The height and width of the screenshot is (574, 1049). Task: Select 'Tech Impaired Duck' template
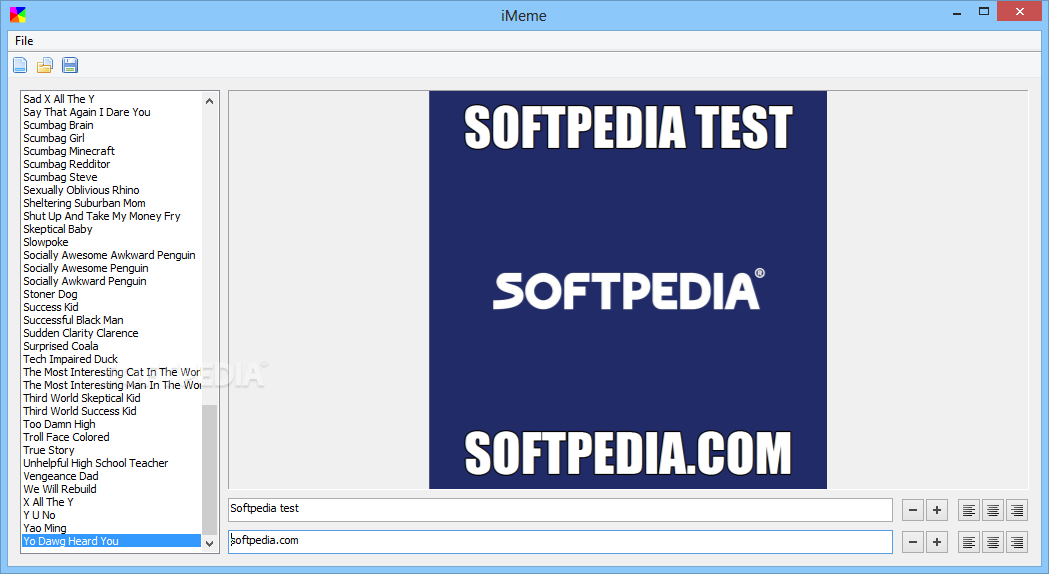[70, 359]
